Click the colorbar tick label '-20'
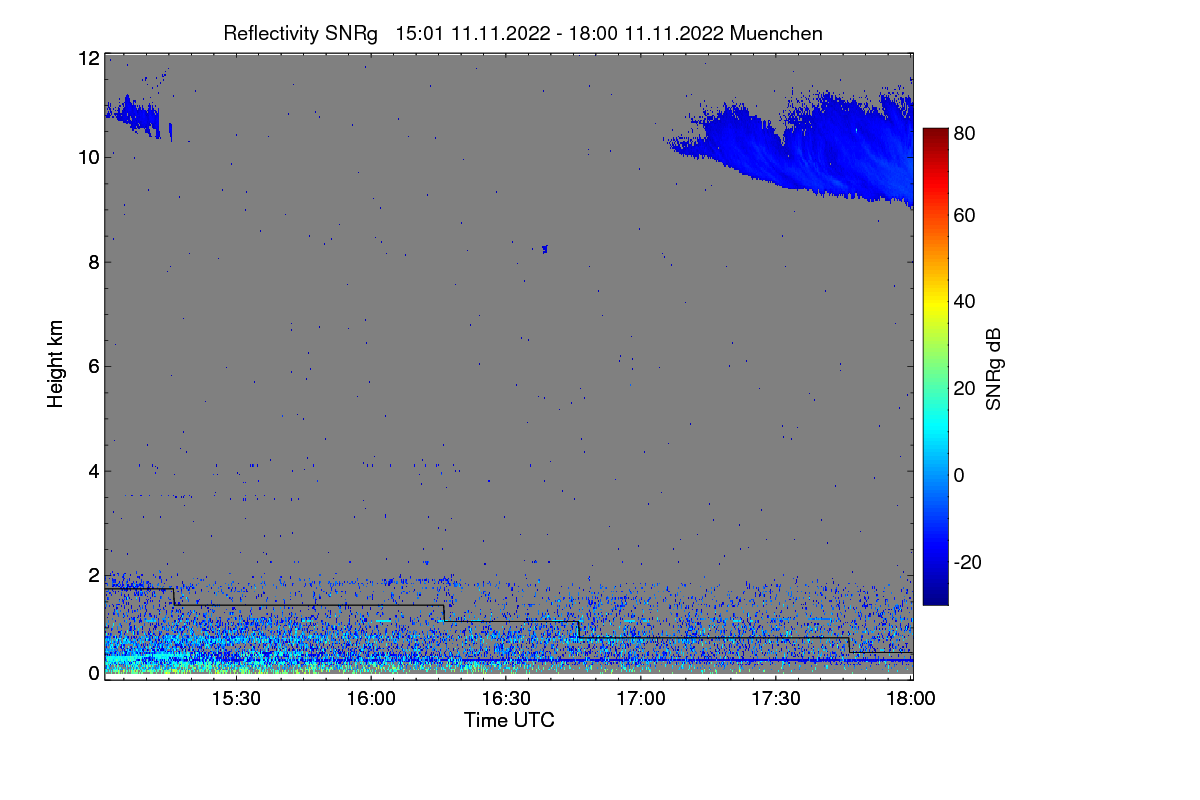1200x800 pixels. pyautogui.click(x=967, y=563)
